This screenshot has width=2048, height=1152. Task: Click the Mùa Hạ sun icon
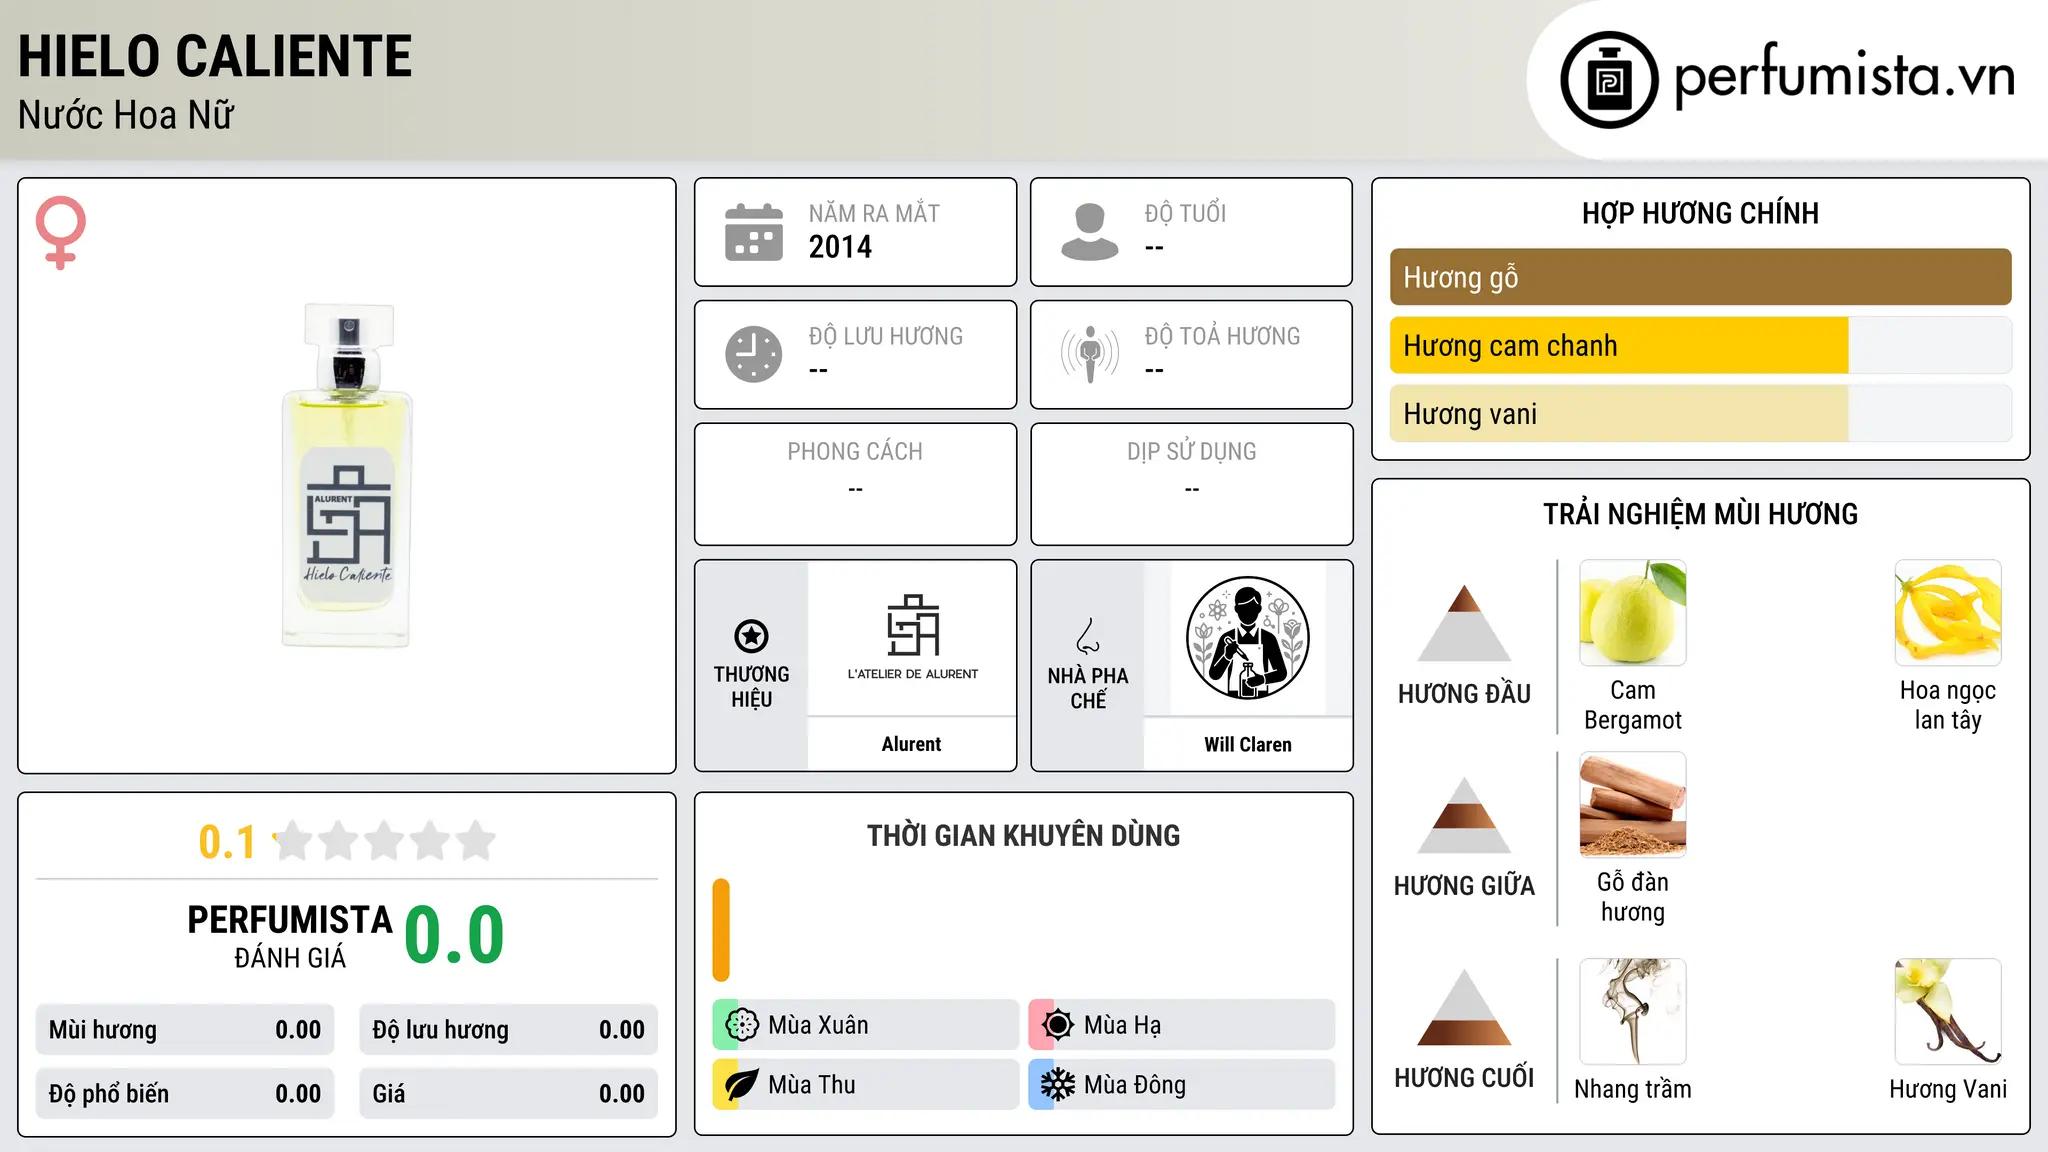(x=1058, y=1025)
